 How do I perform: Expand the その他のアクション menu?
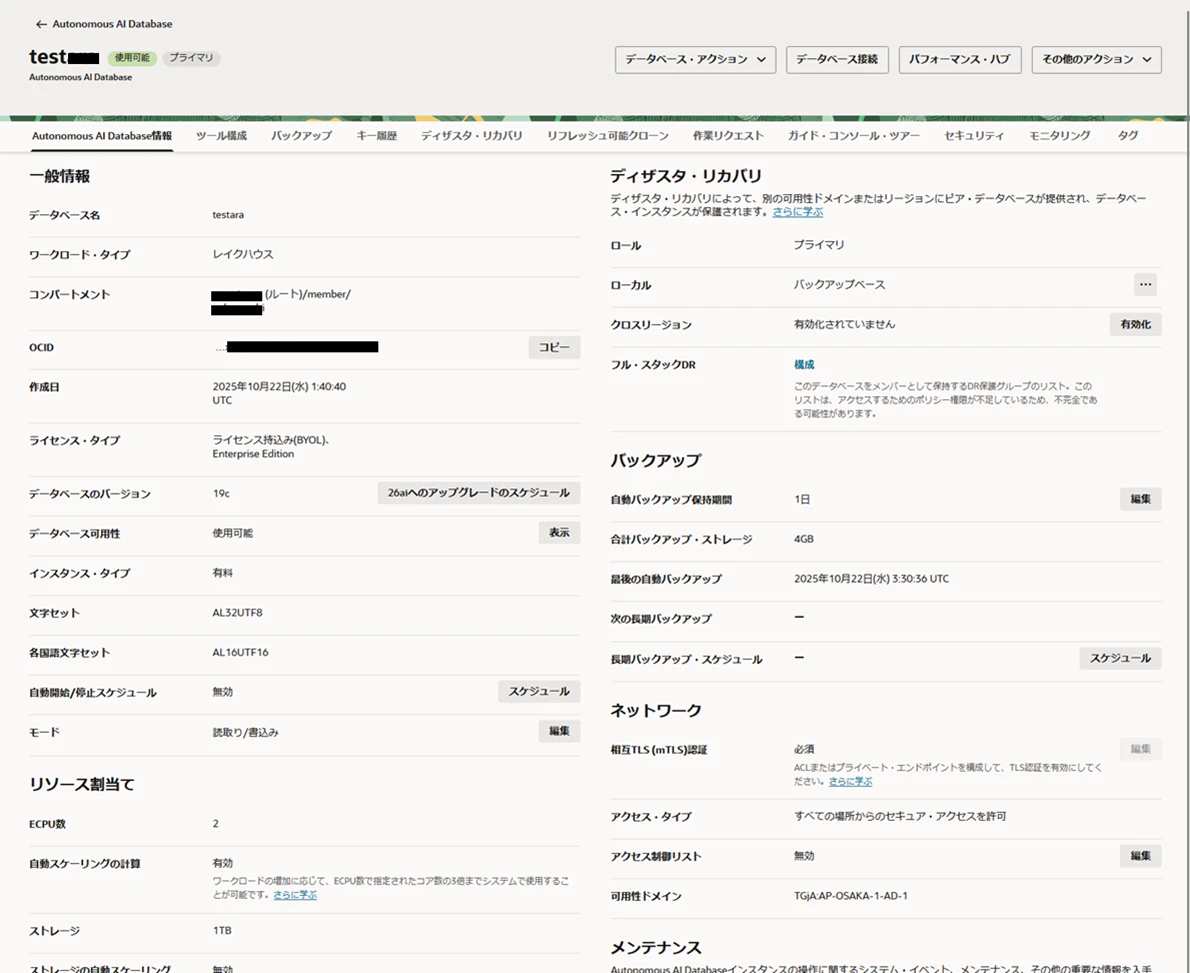click(x=1096, y=59)
